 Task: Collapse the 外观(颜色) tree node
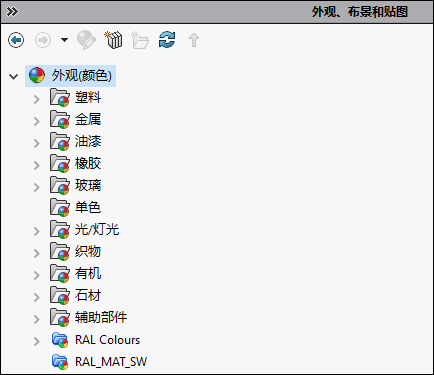[14, 77]
